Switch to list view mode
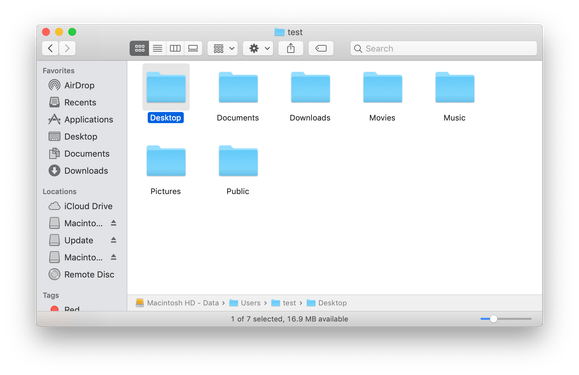Image resolution: width=579 pixels, height=375 pixels. coord(158,48)
